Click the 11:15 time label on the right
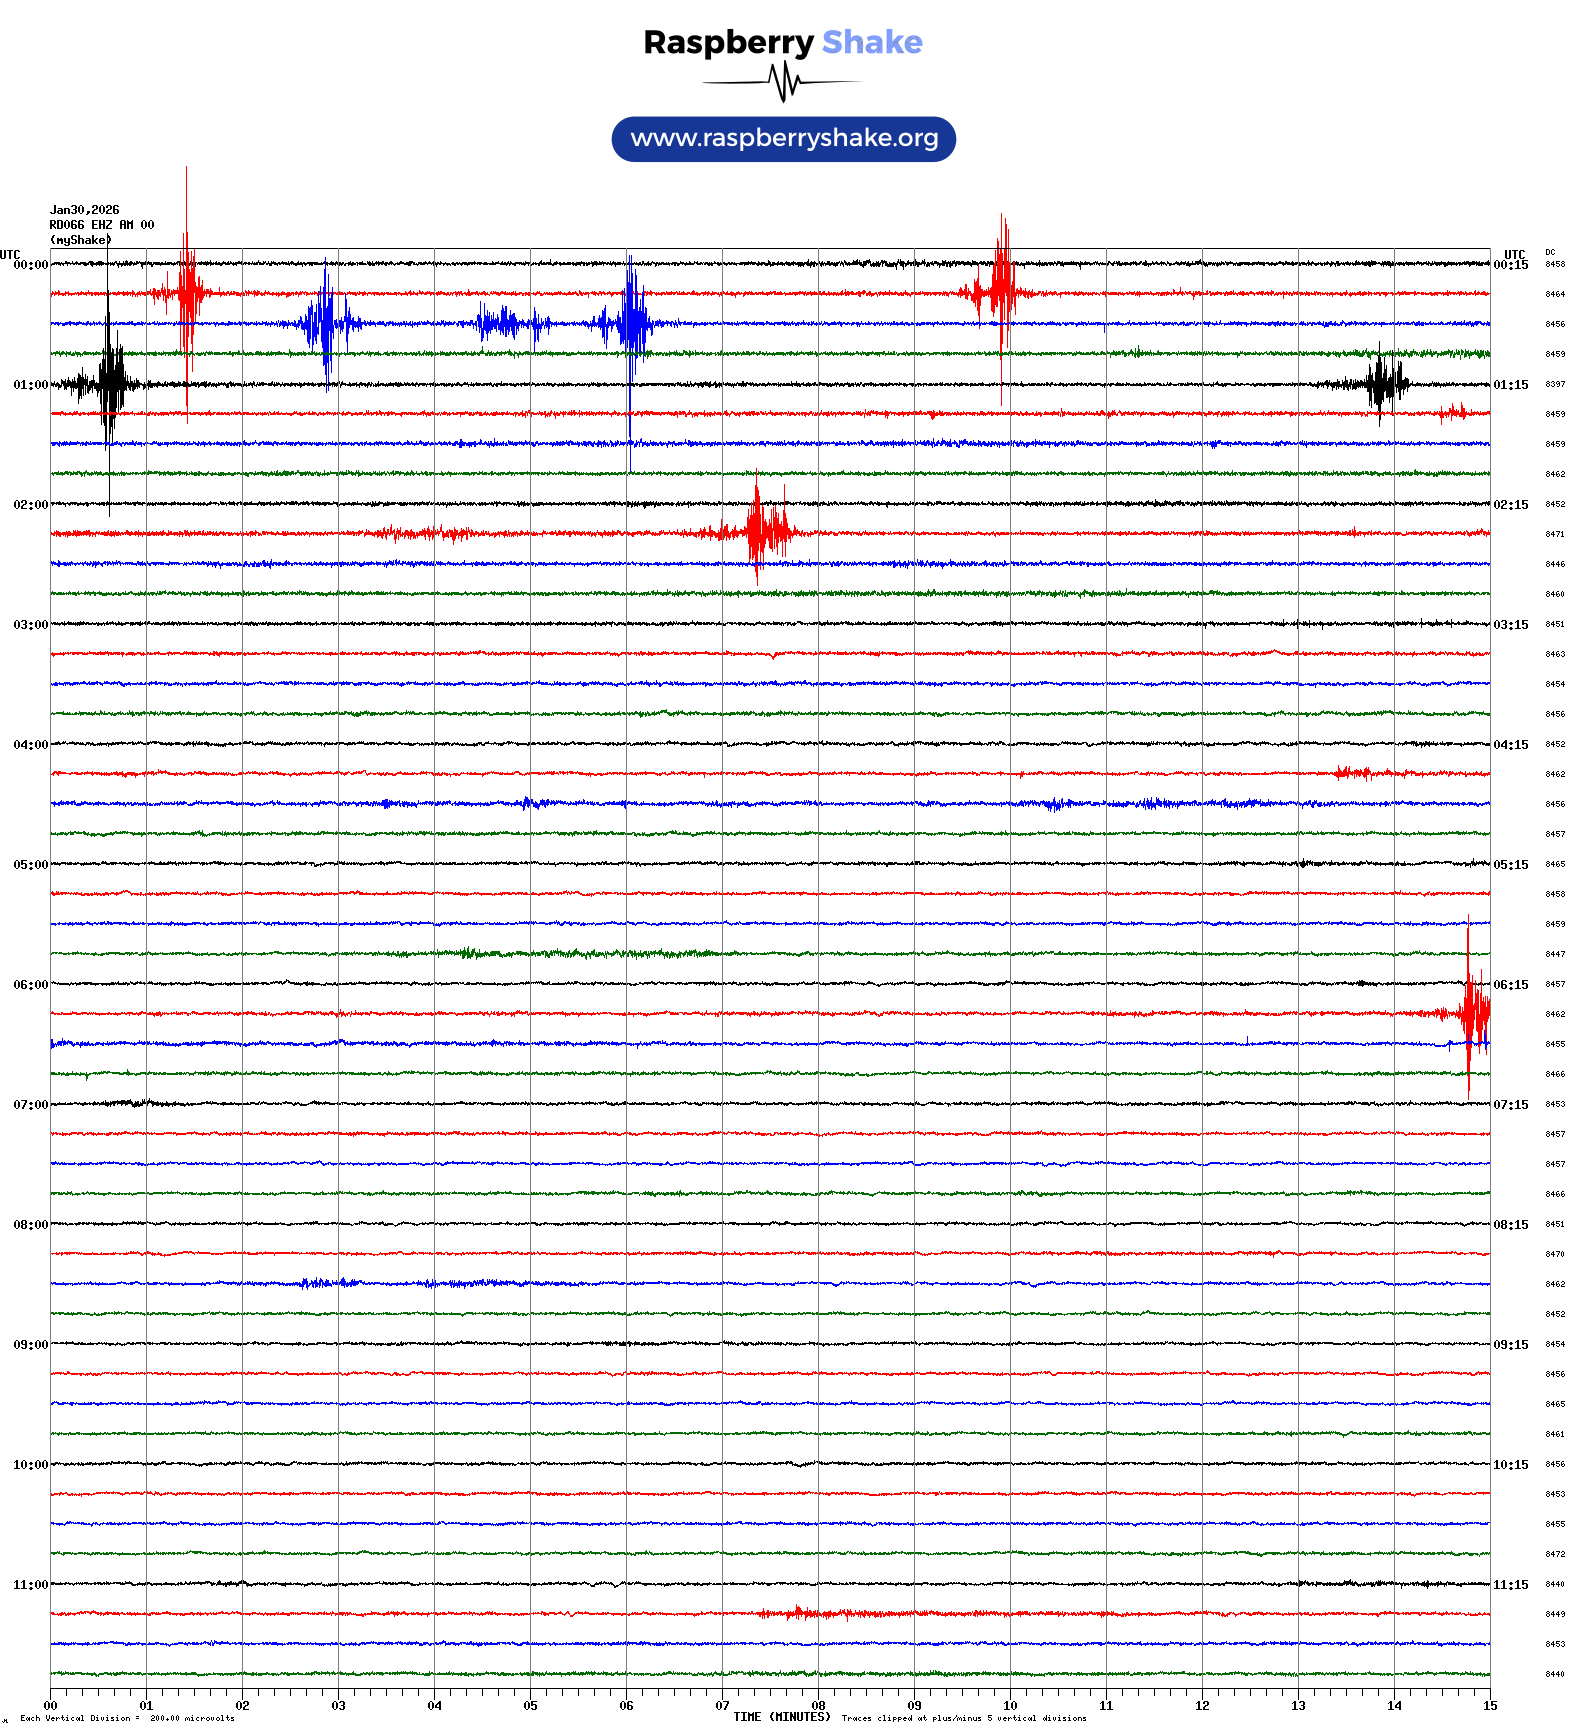This screenshot has width=1570, height=1732. tap(1510, 1585)
